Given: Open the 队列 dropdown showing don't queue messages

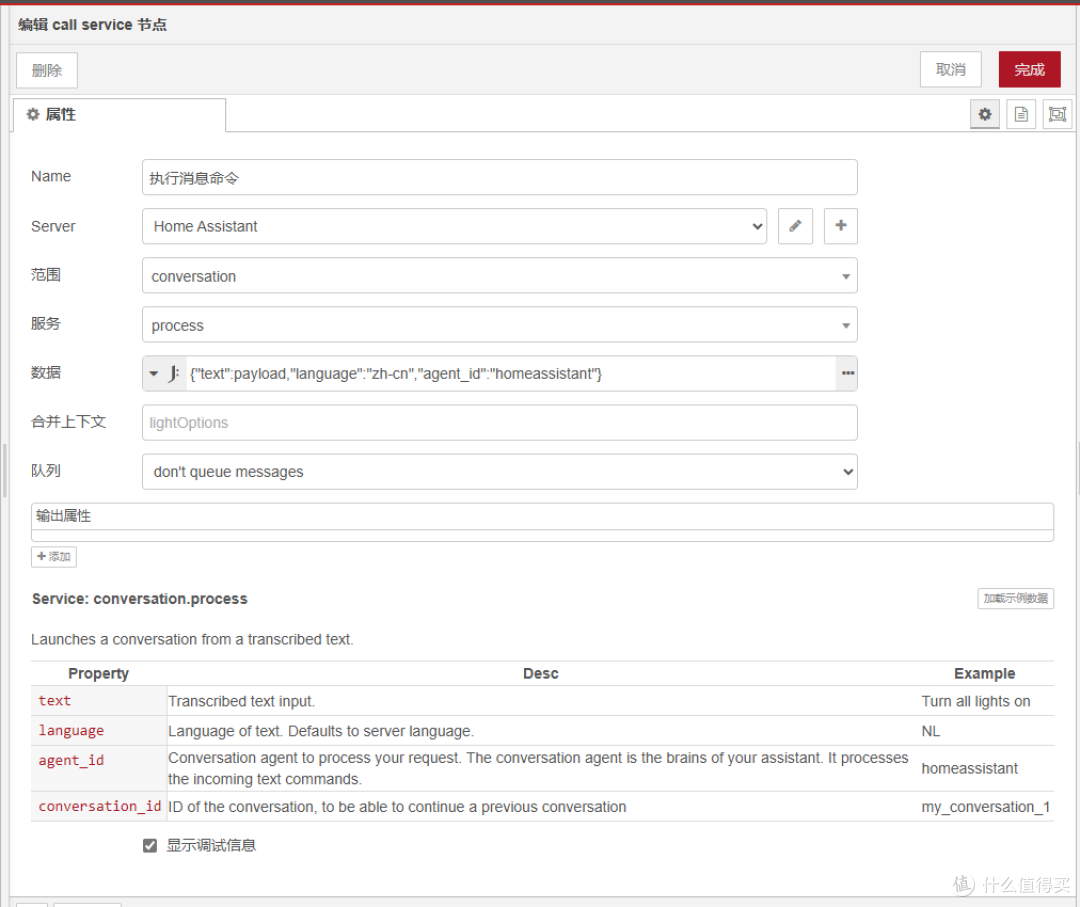Looking at the screenshot, I should click(499, 472).
